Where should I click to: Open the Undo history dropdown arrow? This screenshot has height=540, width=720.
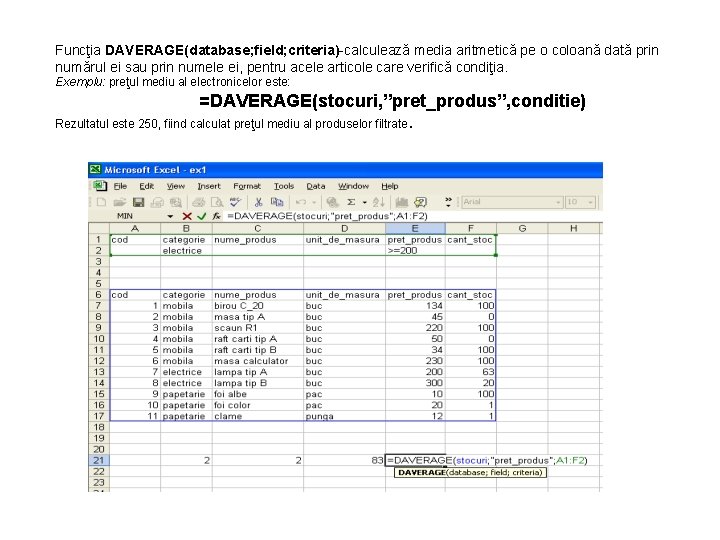click(x=314, y=202)
